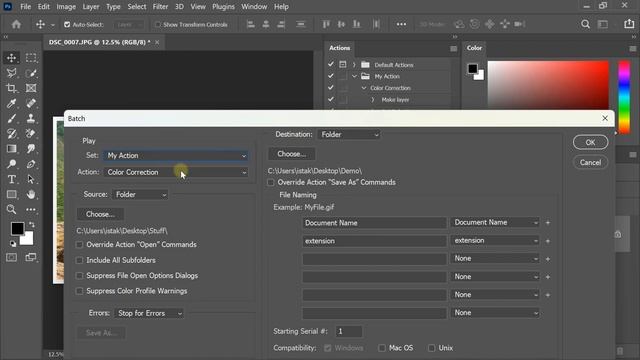This screenshot has width=640, height=360.
Task: Check Override Action "Save As" Commands
Action: (x=271, y=182)
